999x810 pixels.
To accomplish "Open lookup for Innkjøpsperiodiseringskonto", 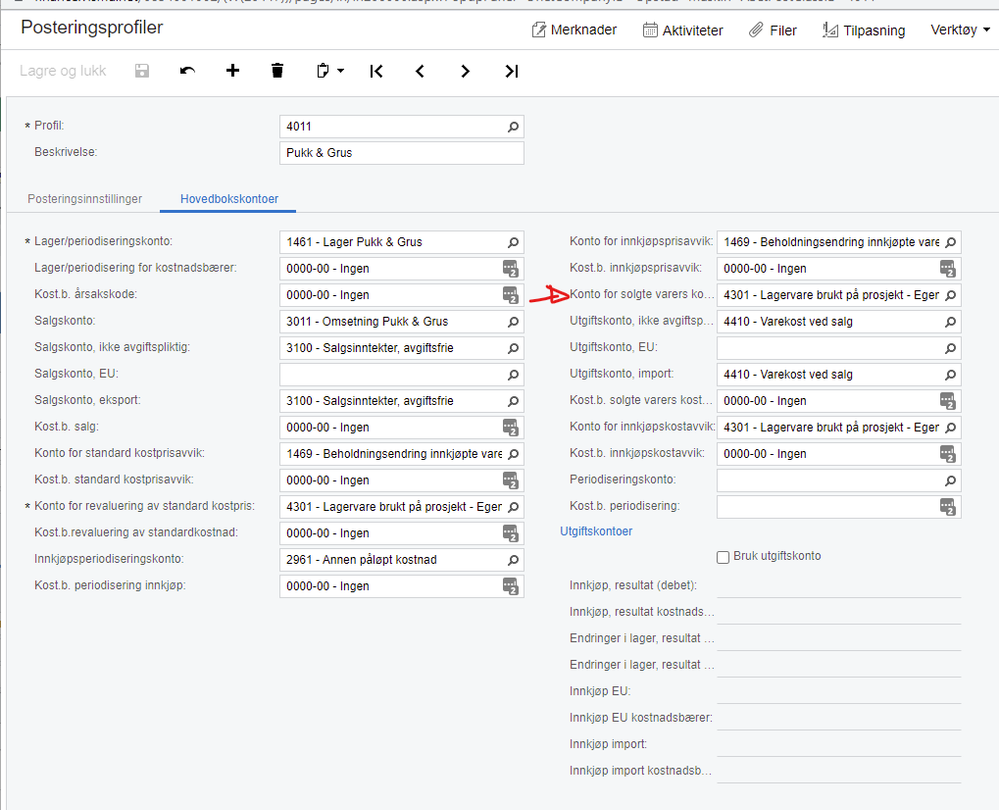I will (513, 560).
